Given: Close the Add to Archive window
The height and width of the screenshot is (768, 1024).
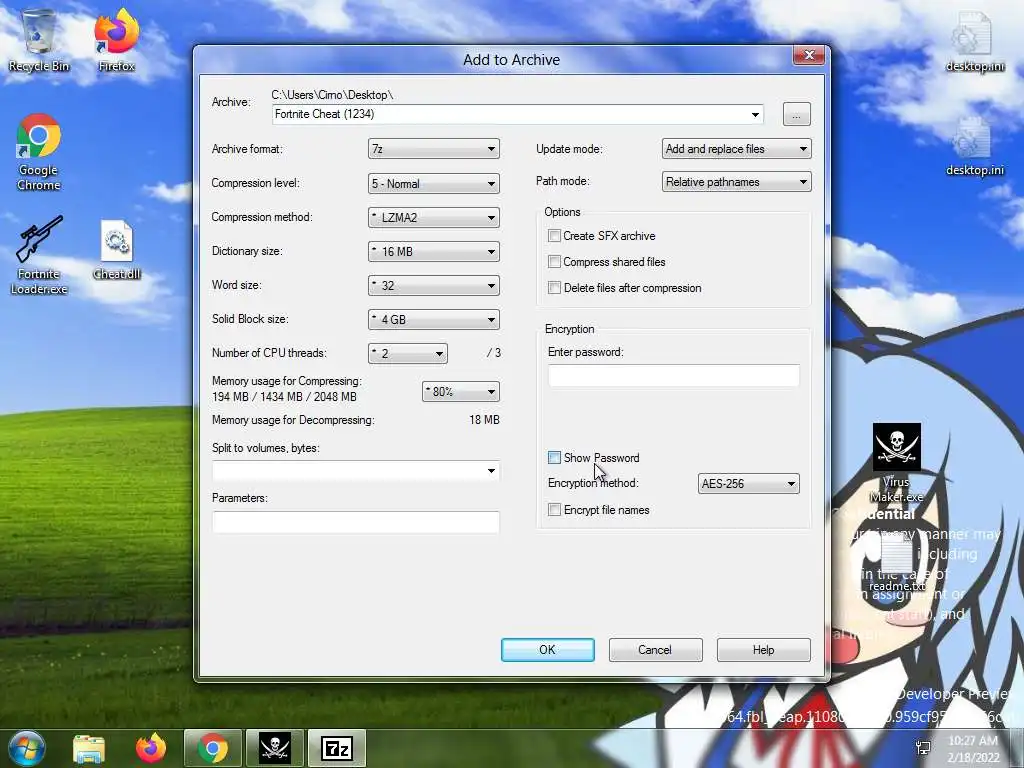Looking at the screenshot, I should (x=809, y=56).
